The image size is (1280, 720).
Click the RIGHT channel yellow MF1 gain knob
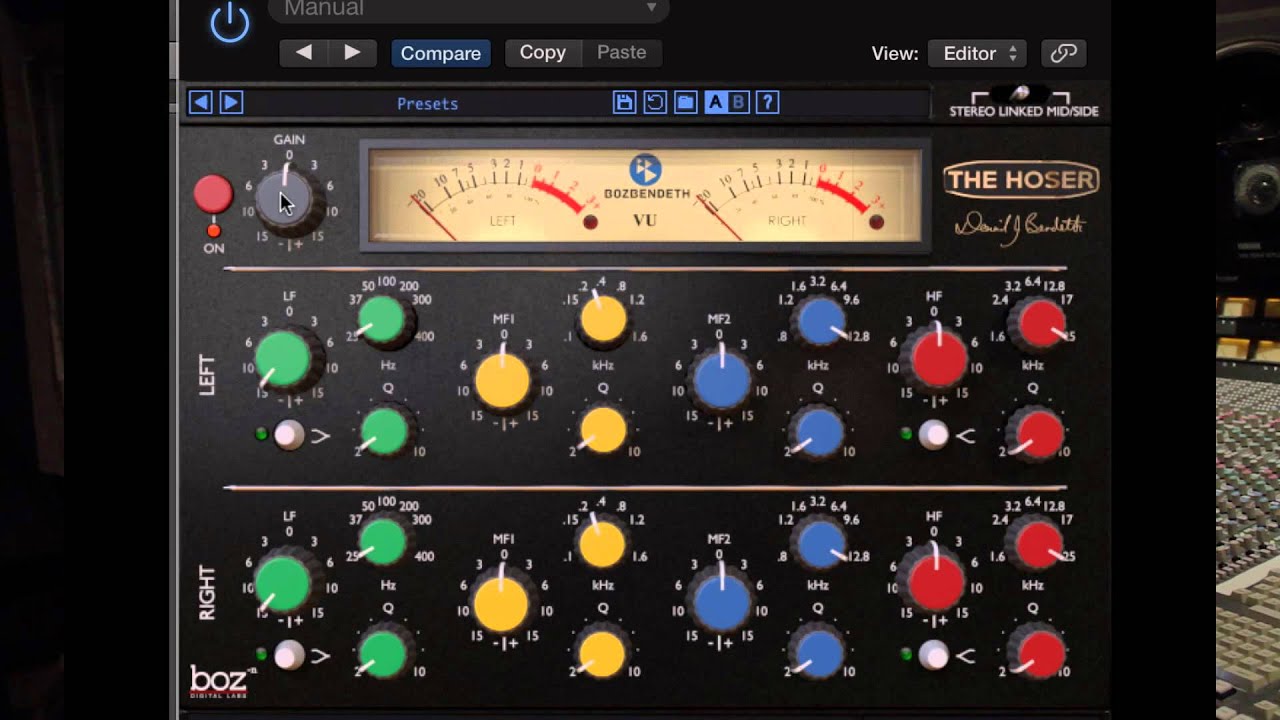click(x=502, y=603)
